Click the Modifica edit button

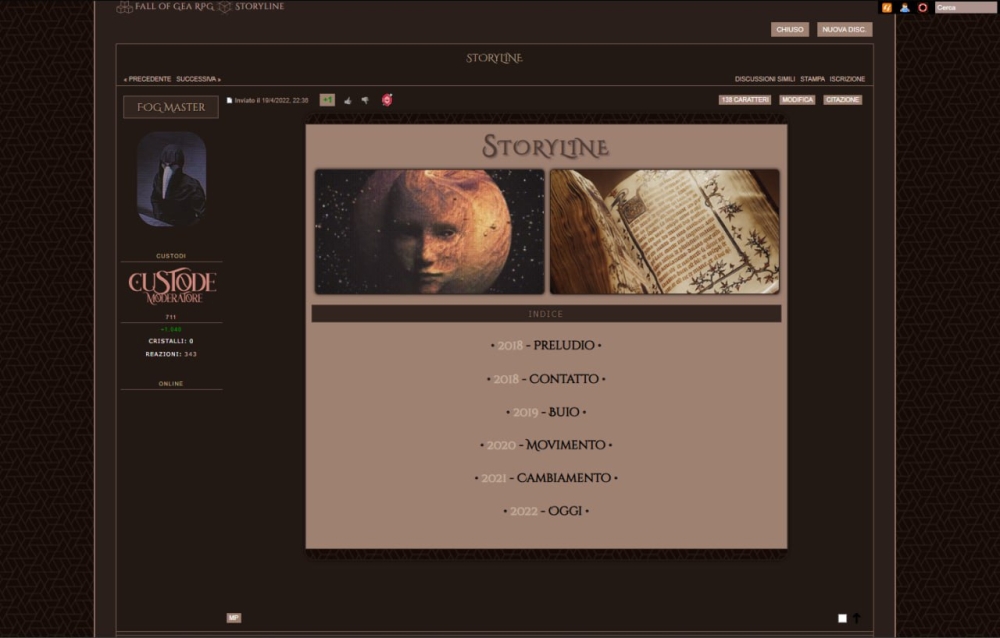click(797, 100)
